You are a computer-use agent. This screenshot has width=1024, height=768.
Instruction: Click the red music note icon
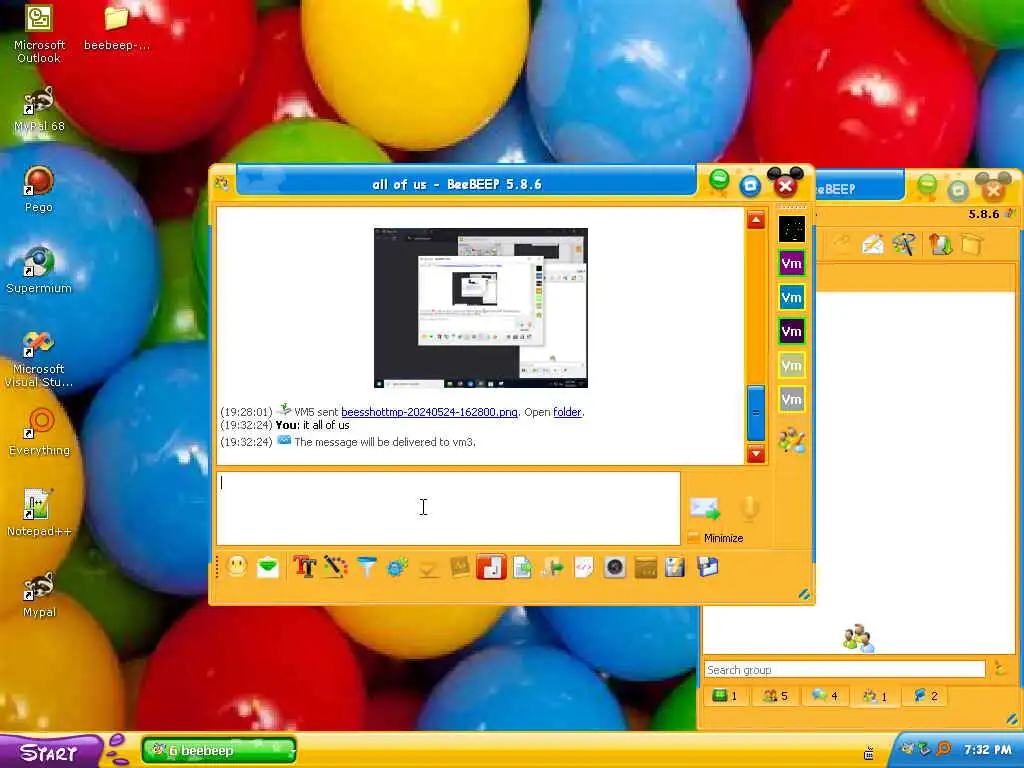click(491, 566)
